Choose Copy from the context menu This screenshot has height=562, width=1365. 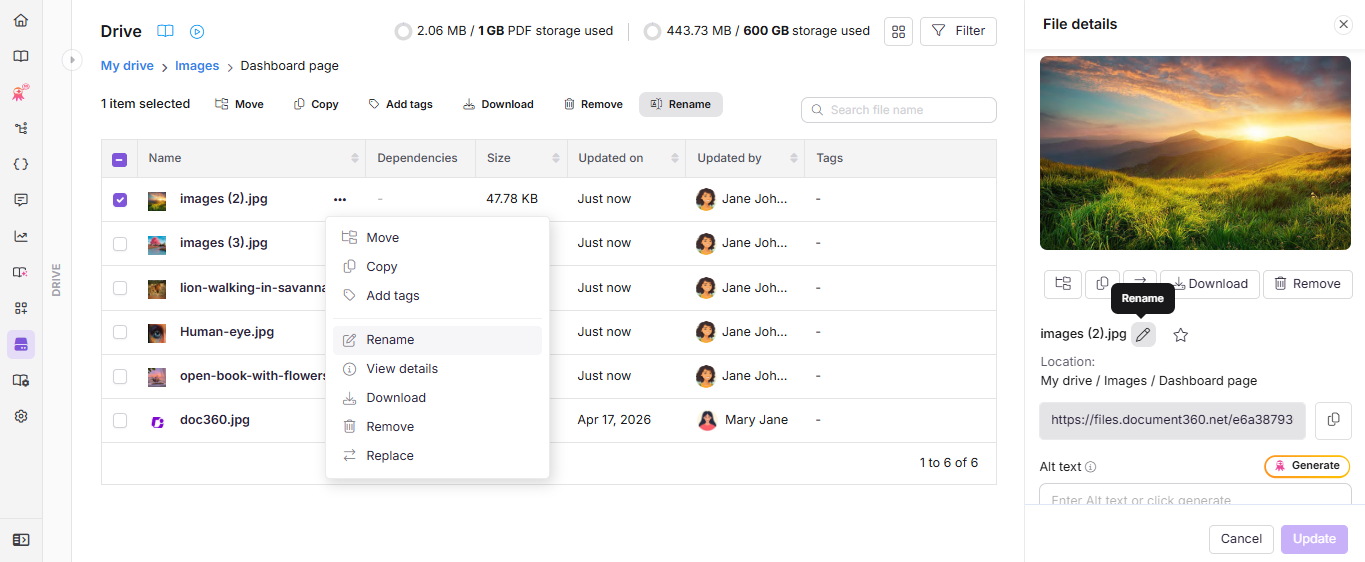click(x=437, y=267)
